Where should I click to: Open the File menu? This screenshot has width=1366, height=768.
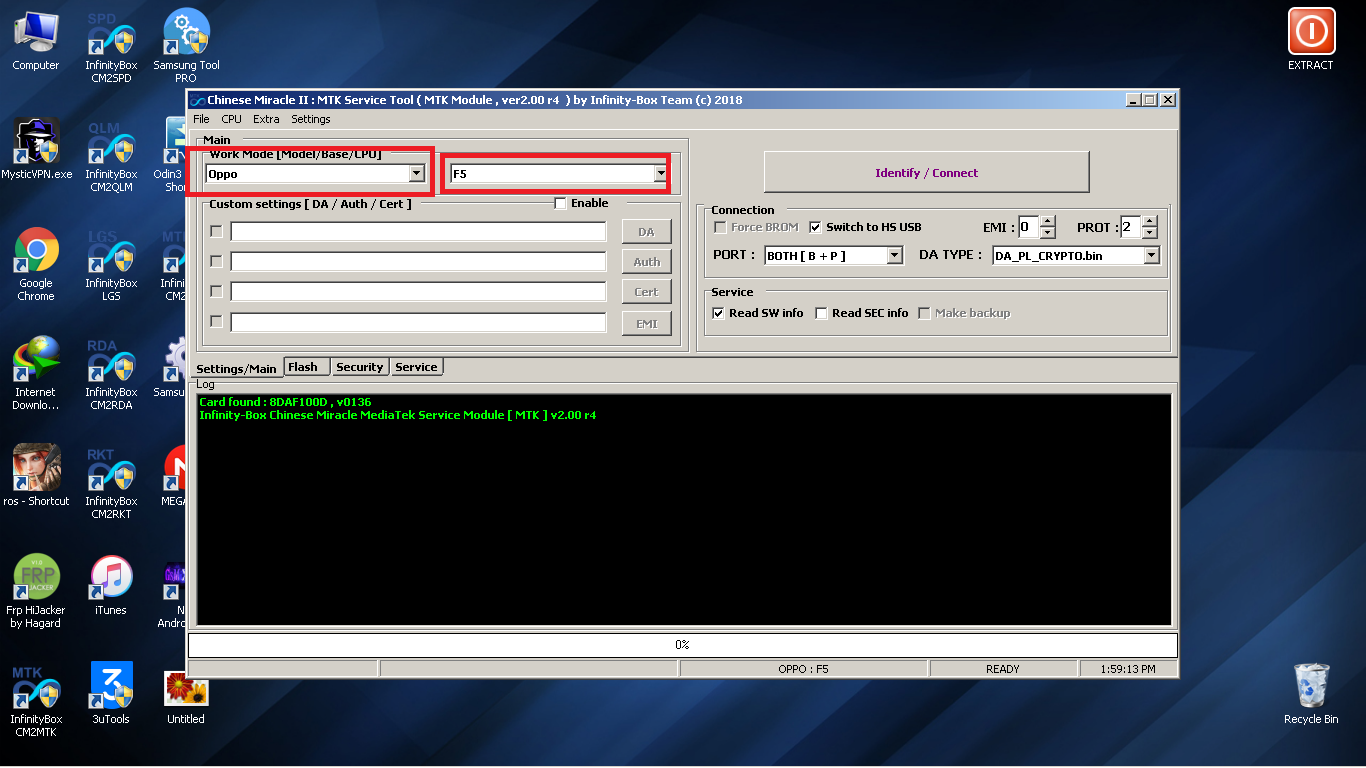pyautogui.click(x=201, y=119)
